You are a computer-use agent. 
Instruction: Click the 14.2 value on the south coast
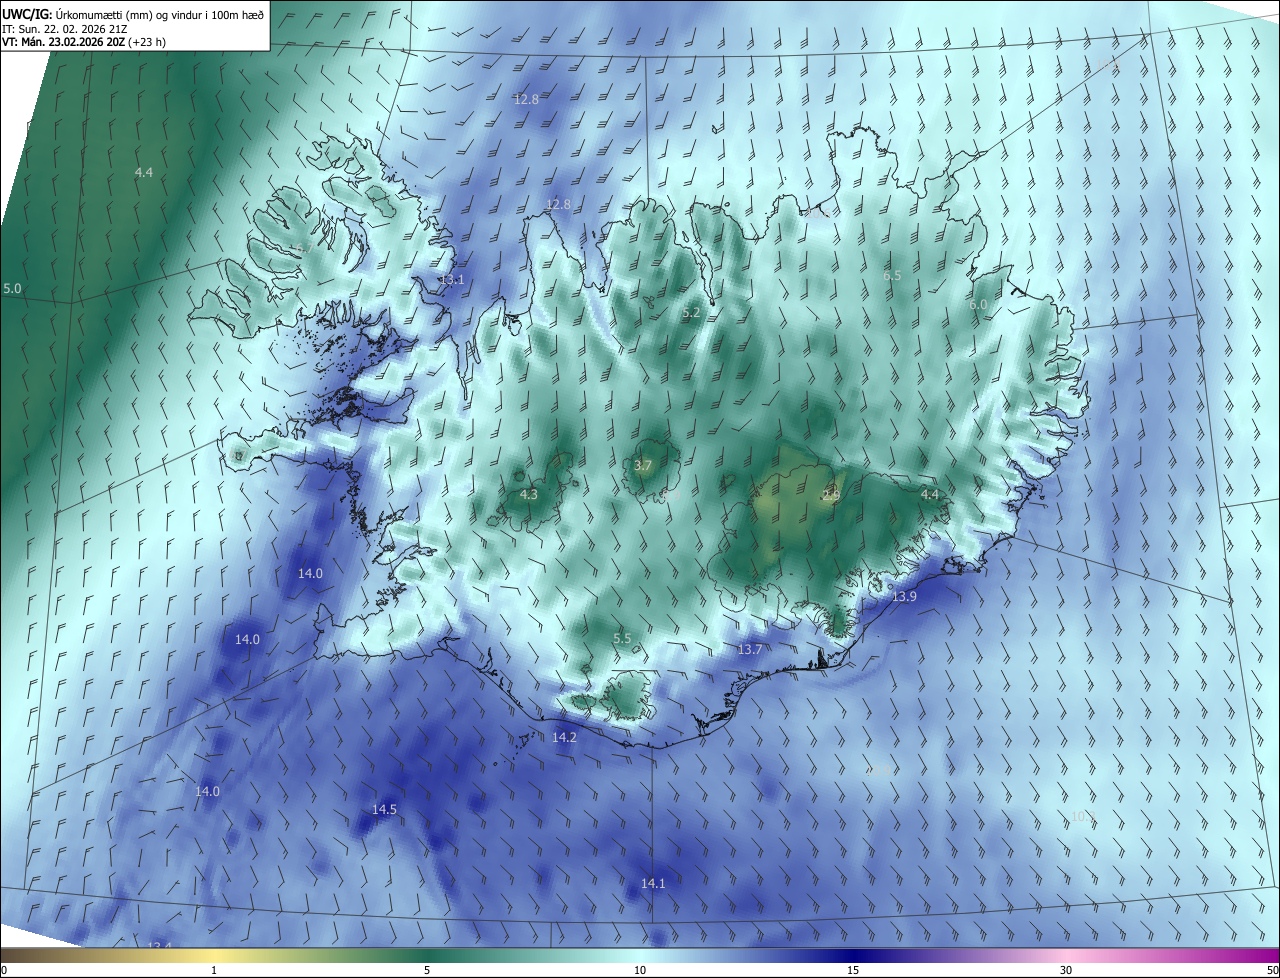tap(564, 737)
